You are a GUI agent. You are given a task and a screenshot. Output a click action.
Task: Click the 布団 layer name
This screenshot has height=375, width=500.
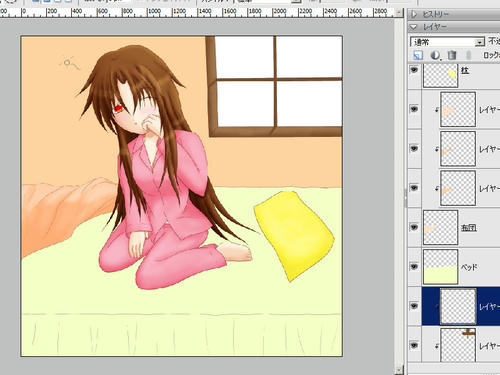coord(468,228)
